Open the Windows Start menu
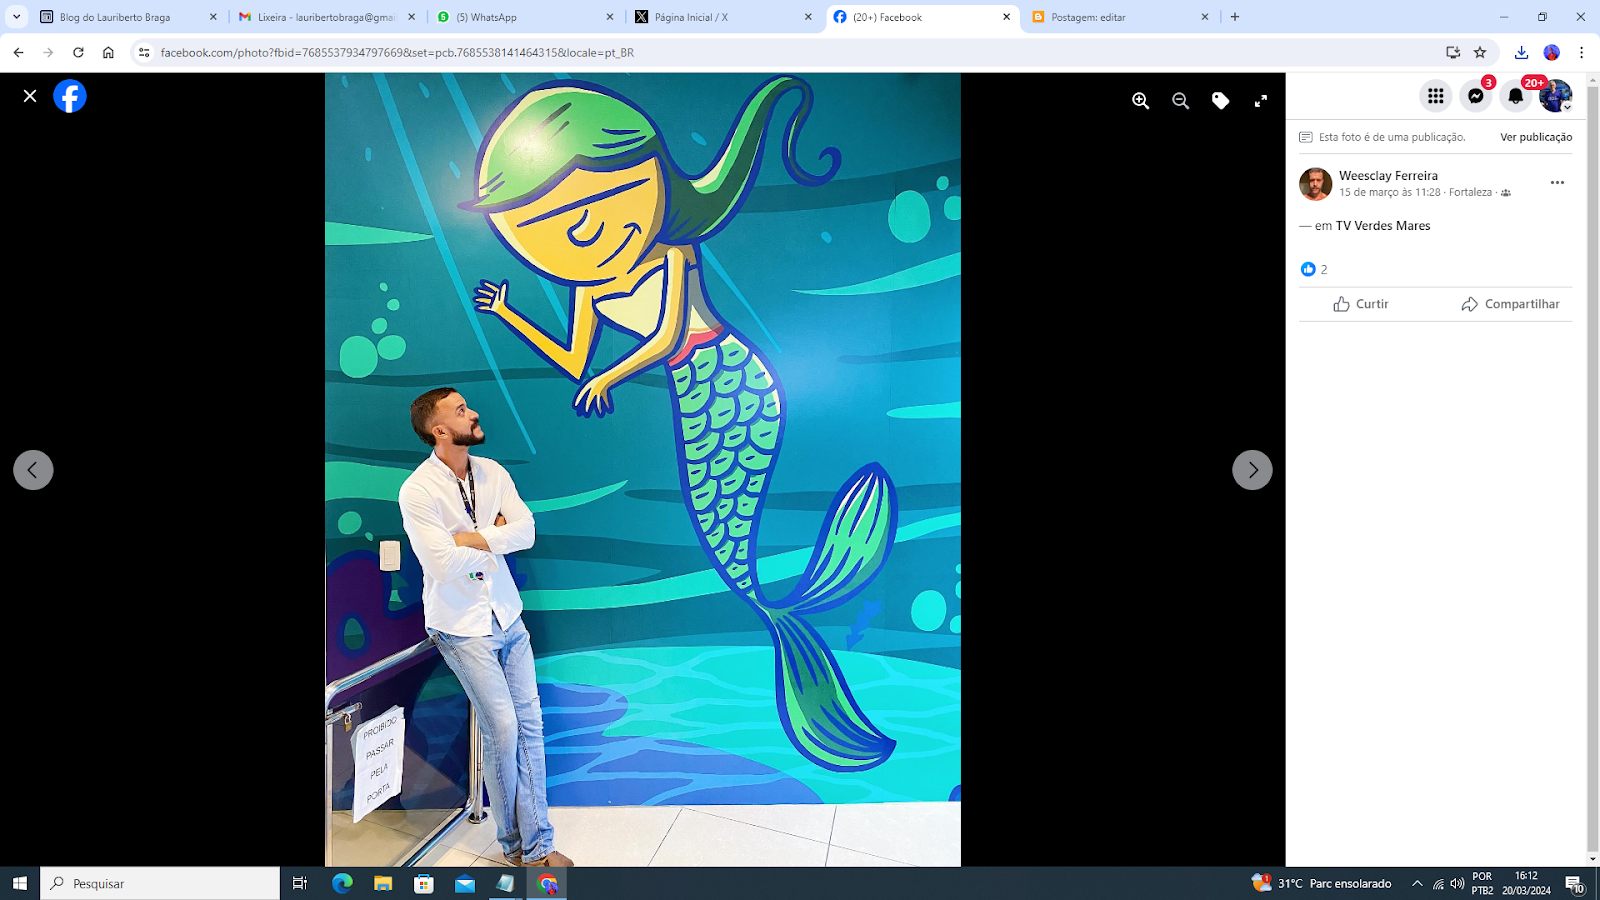This screenshot has width=1600, height=900. (x=20, y=883)
